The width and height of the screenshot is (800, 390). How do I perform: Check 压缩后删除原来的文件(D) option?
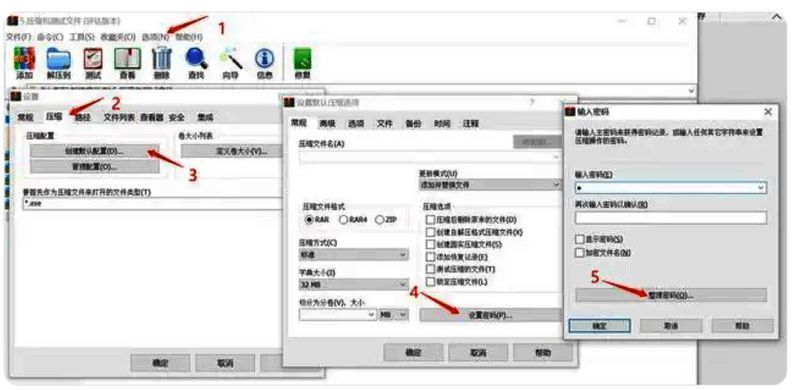coord(430,220)
